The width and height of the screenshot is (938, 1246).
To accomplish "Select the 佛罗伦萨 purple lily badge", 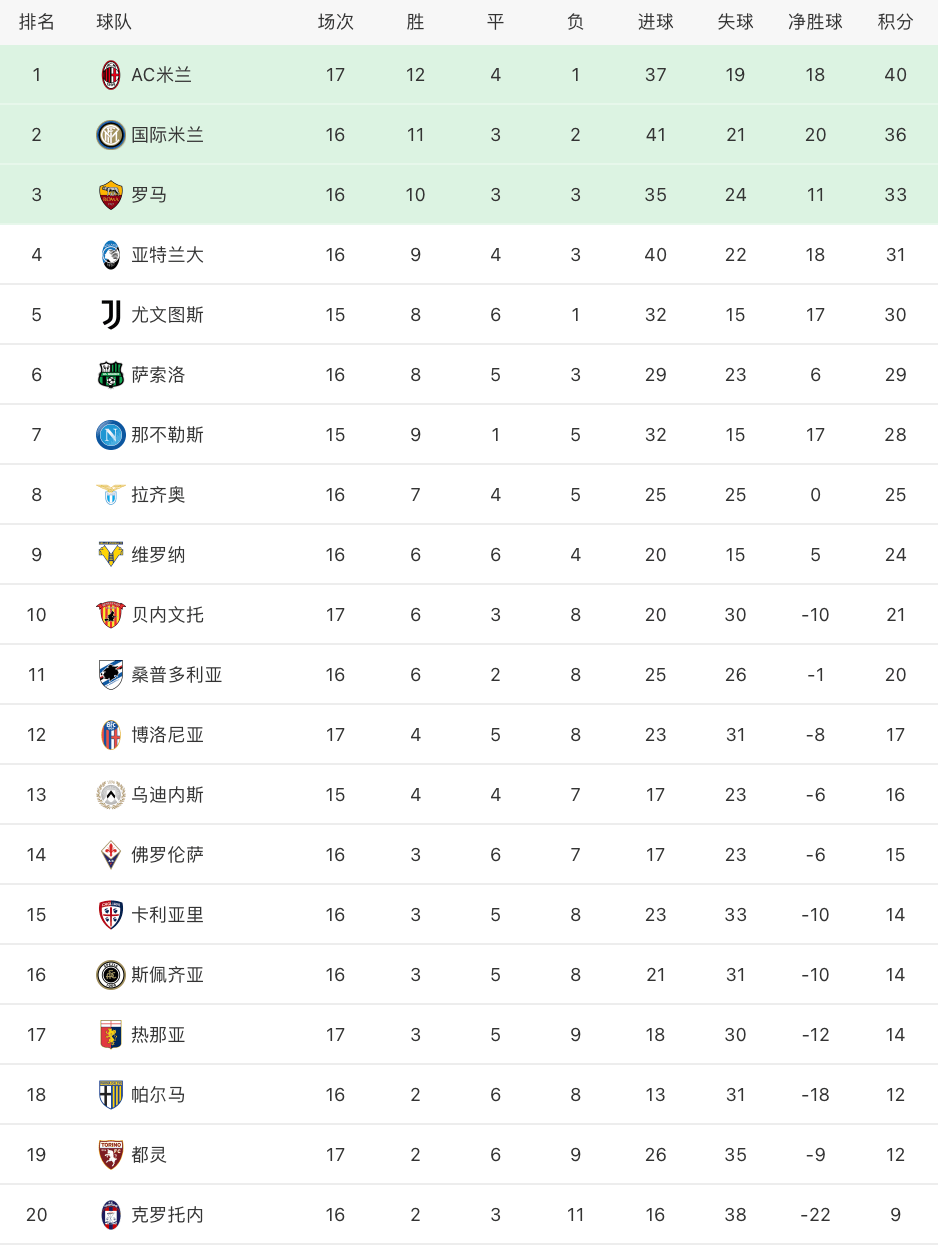I will (111, 855).
